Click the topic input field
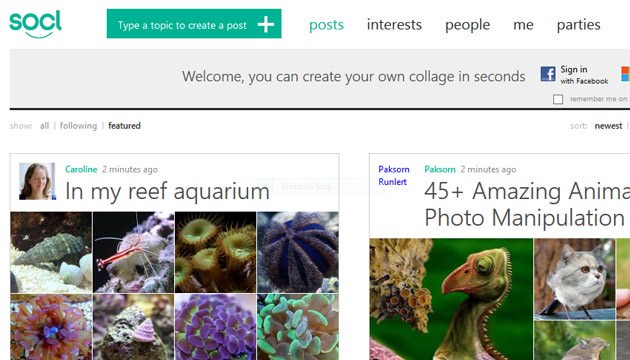The width and height of the screenshot is (630, 360). pos(182,25)
